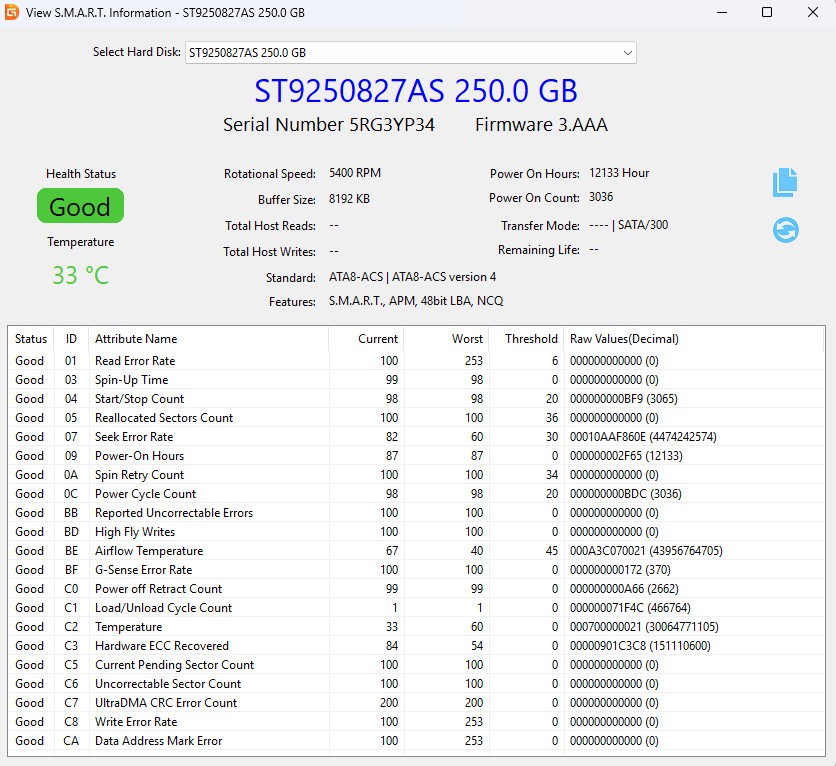Select the Load/Unload Cycle Count row
The image size is (836, 766).
(x=416, y=608)
